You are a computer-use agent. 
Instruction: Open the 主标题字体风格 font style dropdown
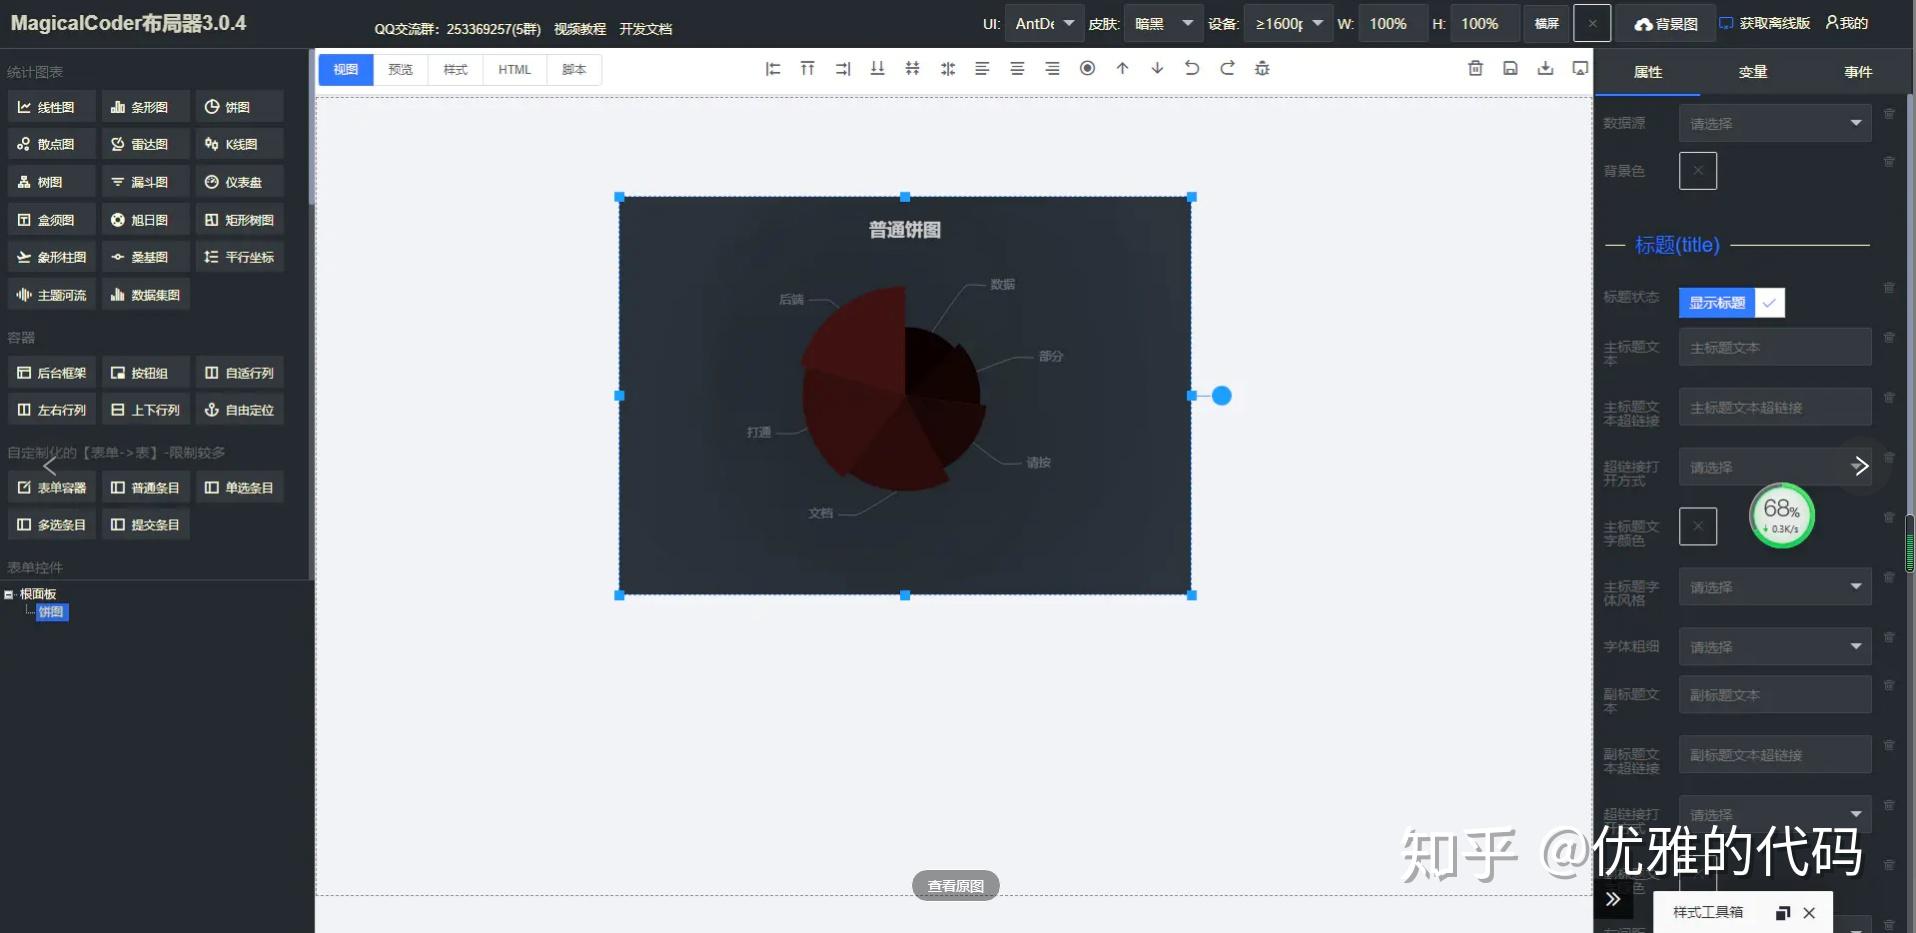1774,587
